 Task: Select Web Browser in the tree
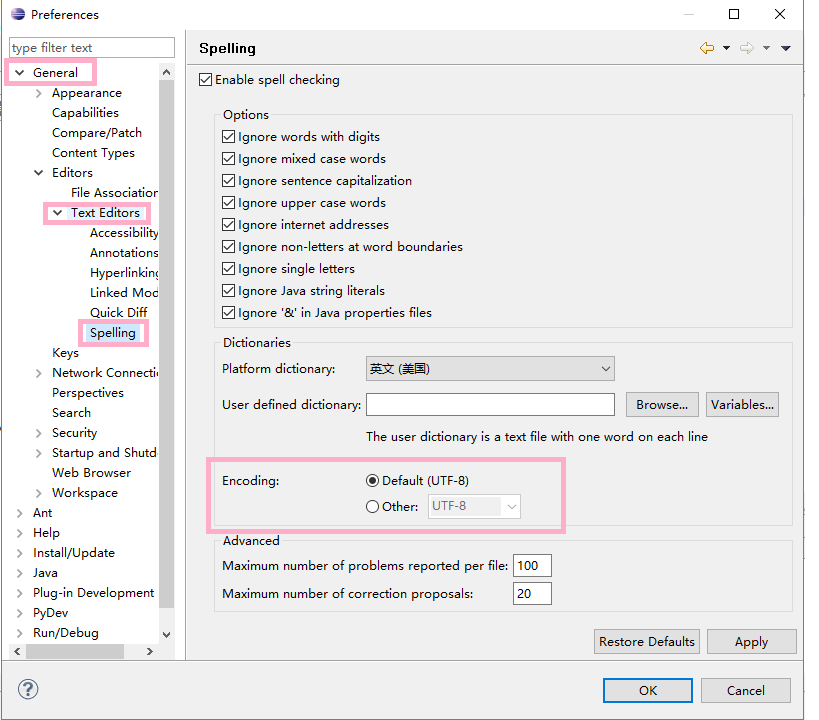point(91,473)
